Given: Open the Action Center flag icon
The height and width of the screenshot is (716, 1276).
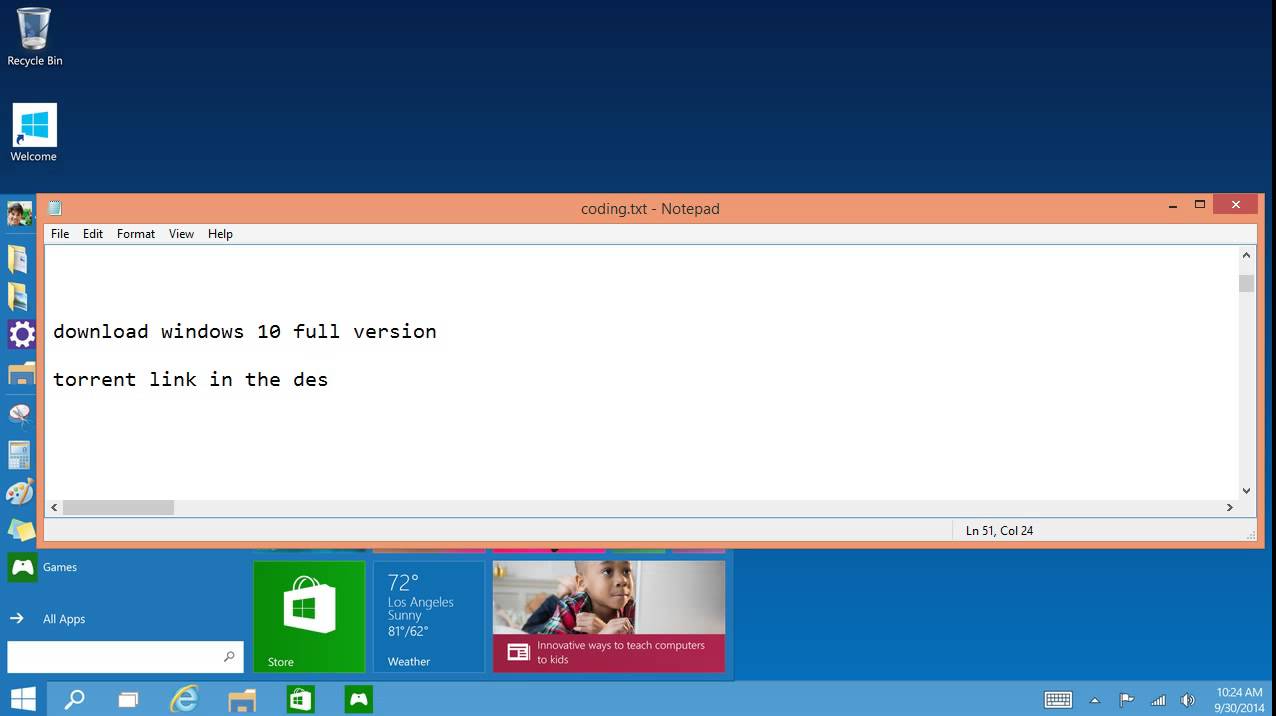Looking at the screenshot, I should (1126, 700).
